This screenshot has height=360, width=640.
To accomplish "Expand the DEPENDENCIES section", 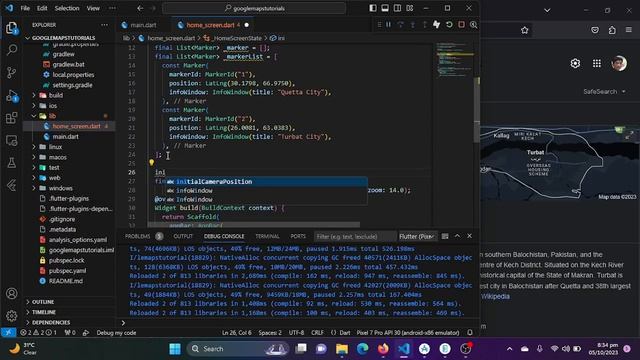I will coord(51,322).
